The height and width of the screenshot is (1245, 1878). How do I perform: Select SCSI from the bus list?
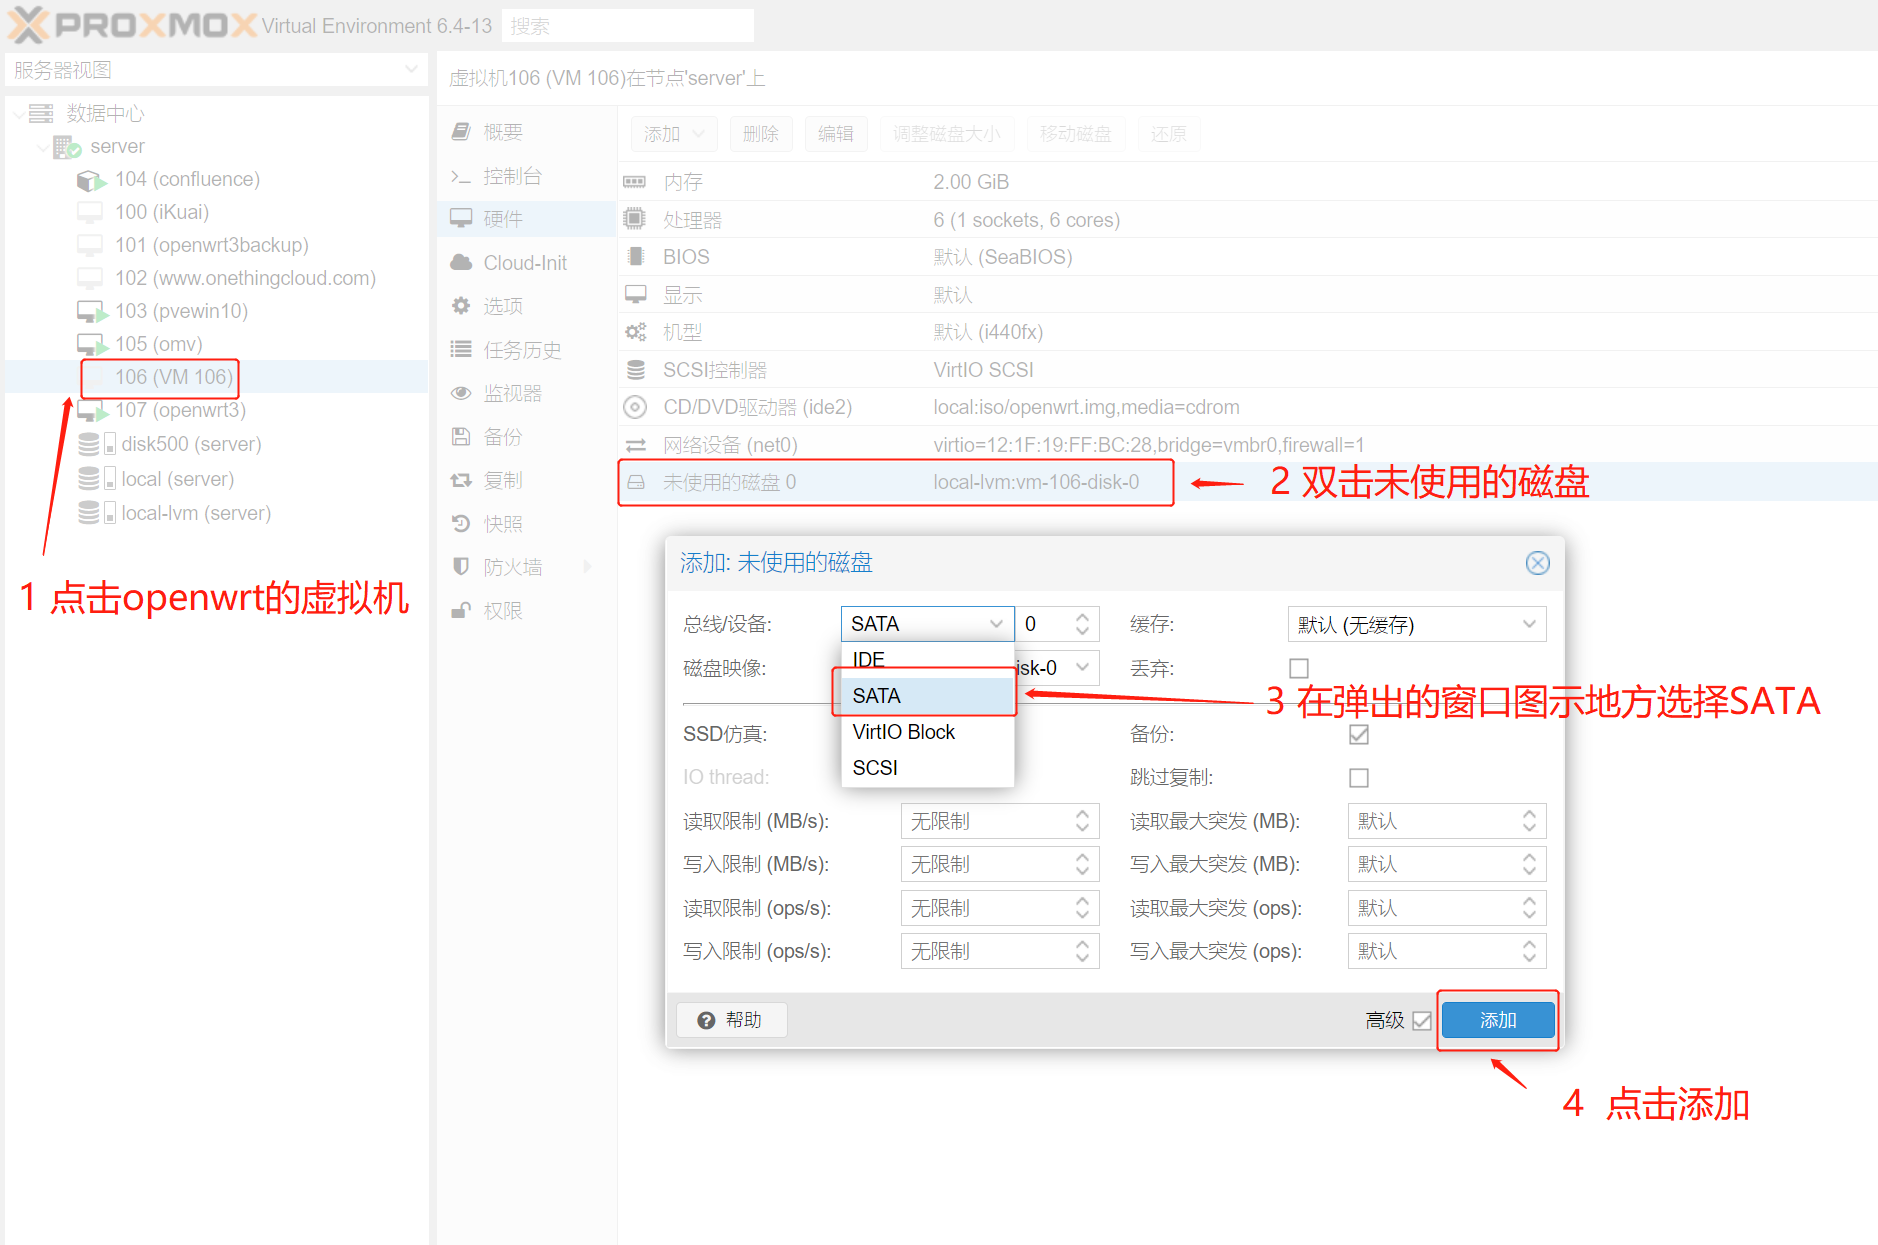[x=927, y=768]
